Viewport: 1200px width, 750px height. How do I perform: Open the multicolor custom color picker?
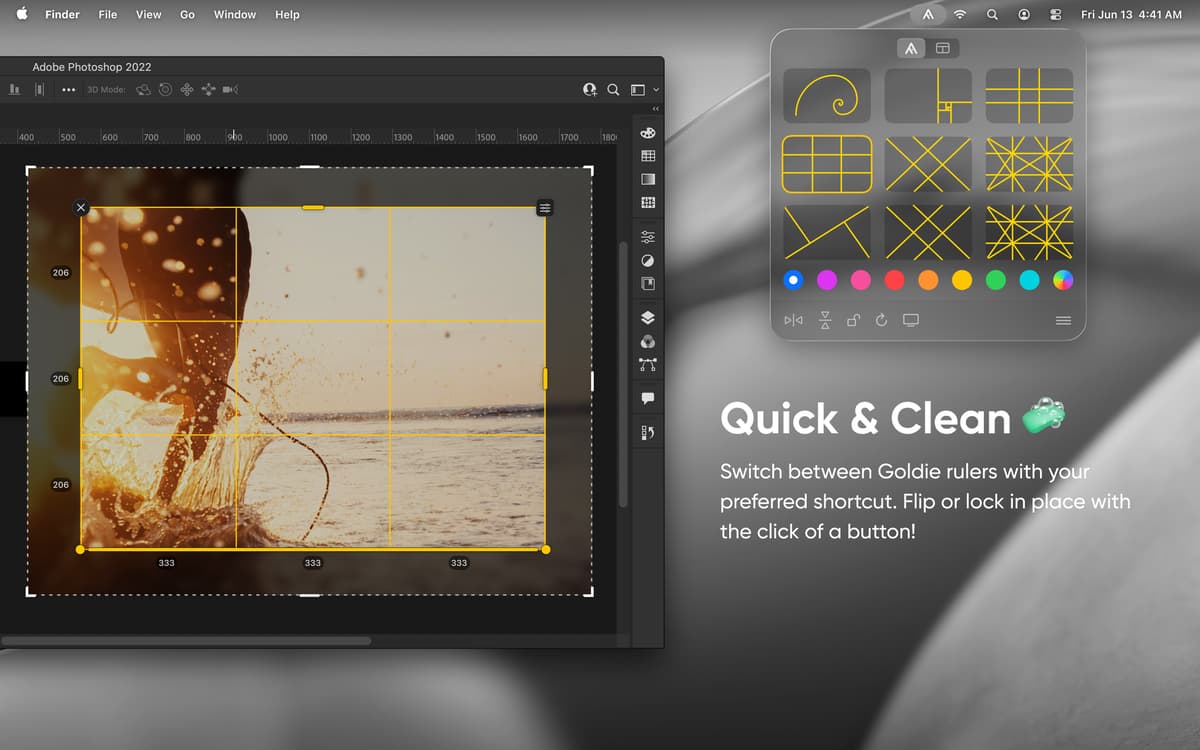click(x=1063, y=281)
